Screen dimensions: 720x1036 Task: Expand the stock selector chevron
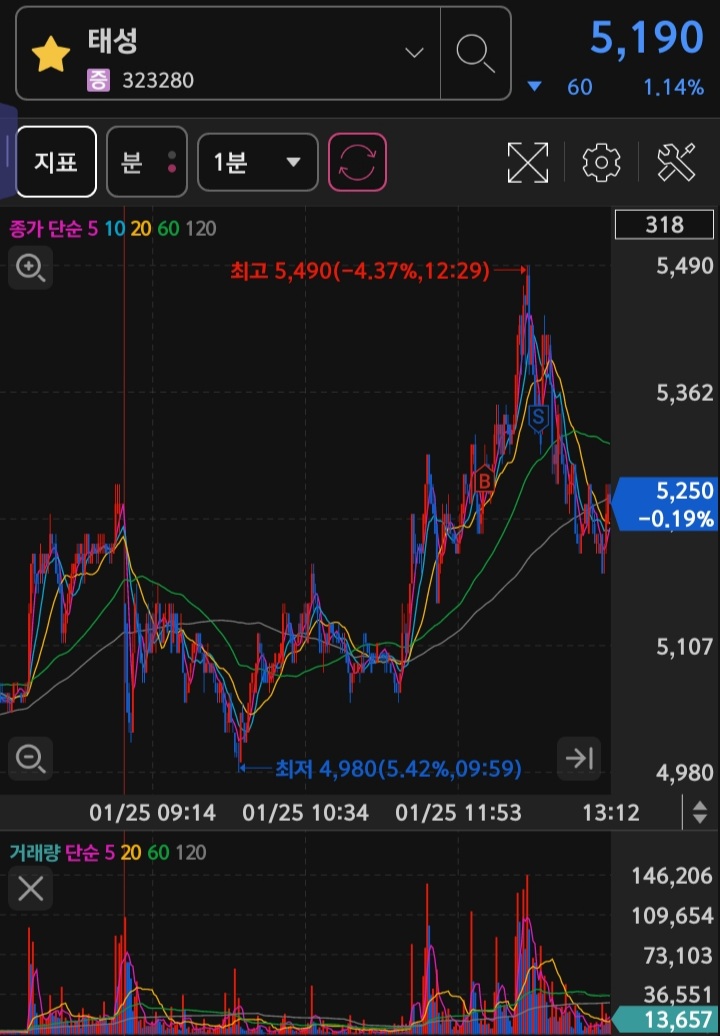[414, 52]
